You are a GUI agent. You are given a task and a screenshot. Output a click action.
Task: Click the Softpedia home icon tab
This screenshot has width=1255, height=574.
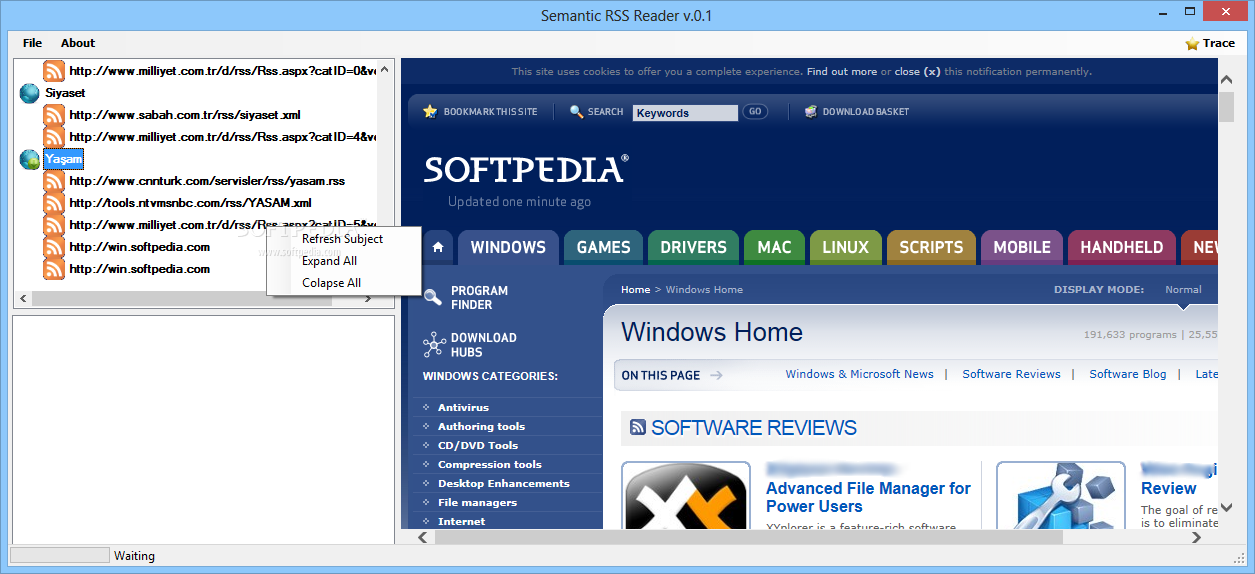coord(438,247)
